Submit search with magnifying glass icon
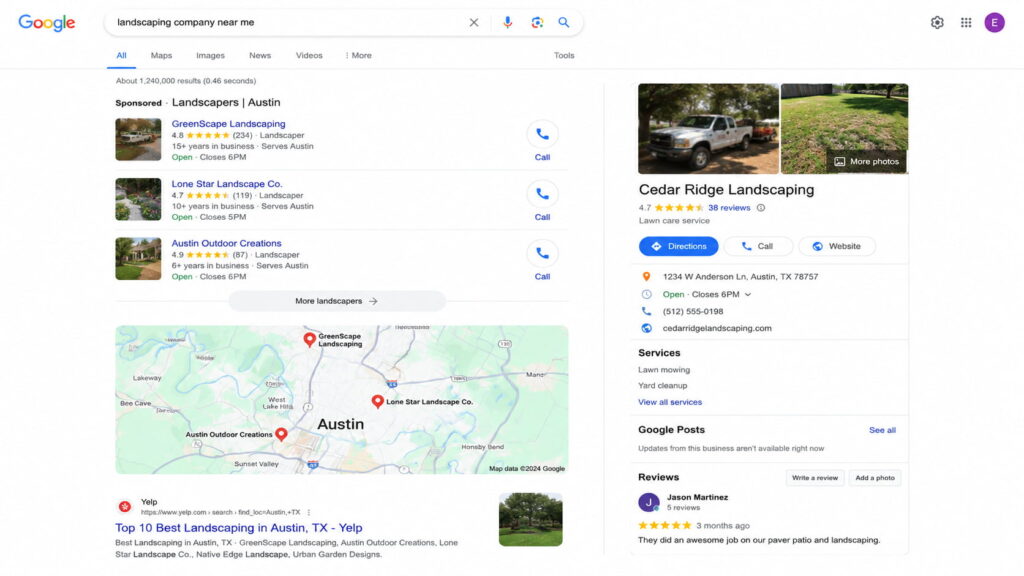This screenshot has height=576, width=1024. coord(564,22)
